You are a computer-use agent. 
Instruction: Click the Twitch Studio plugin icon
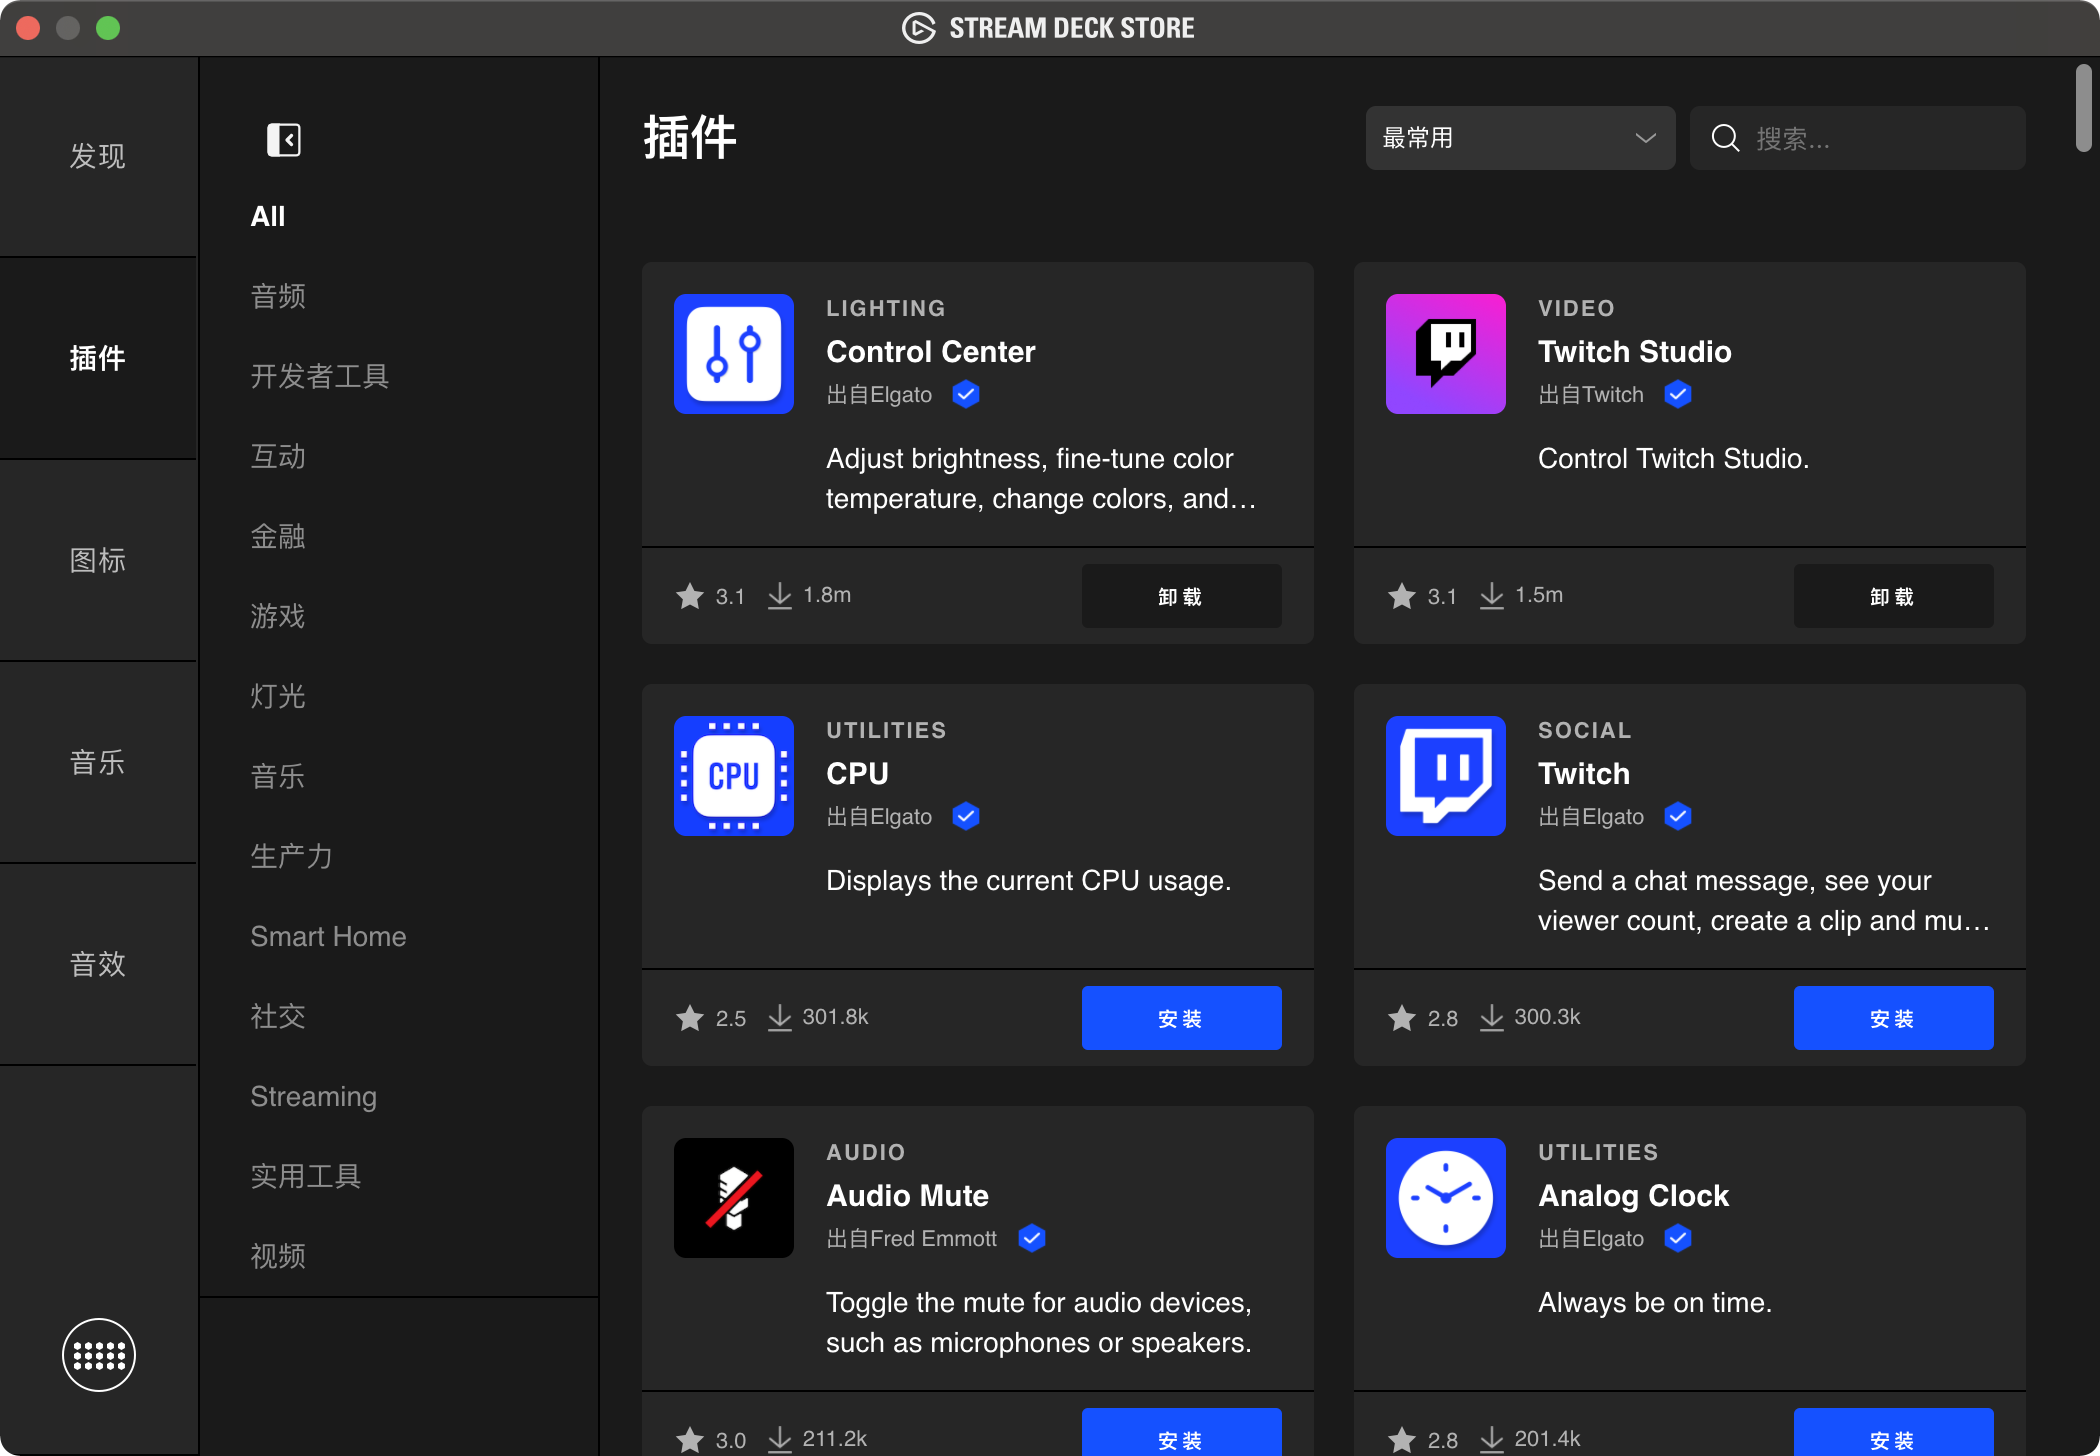pyautogui.click(x=1446, y=354)
